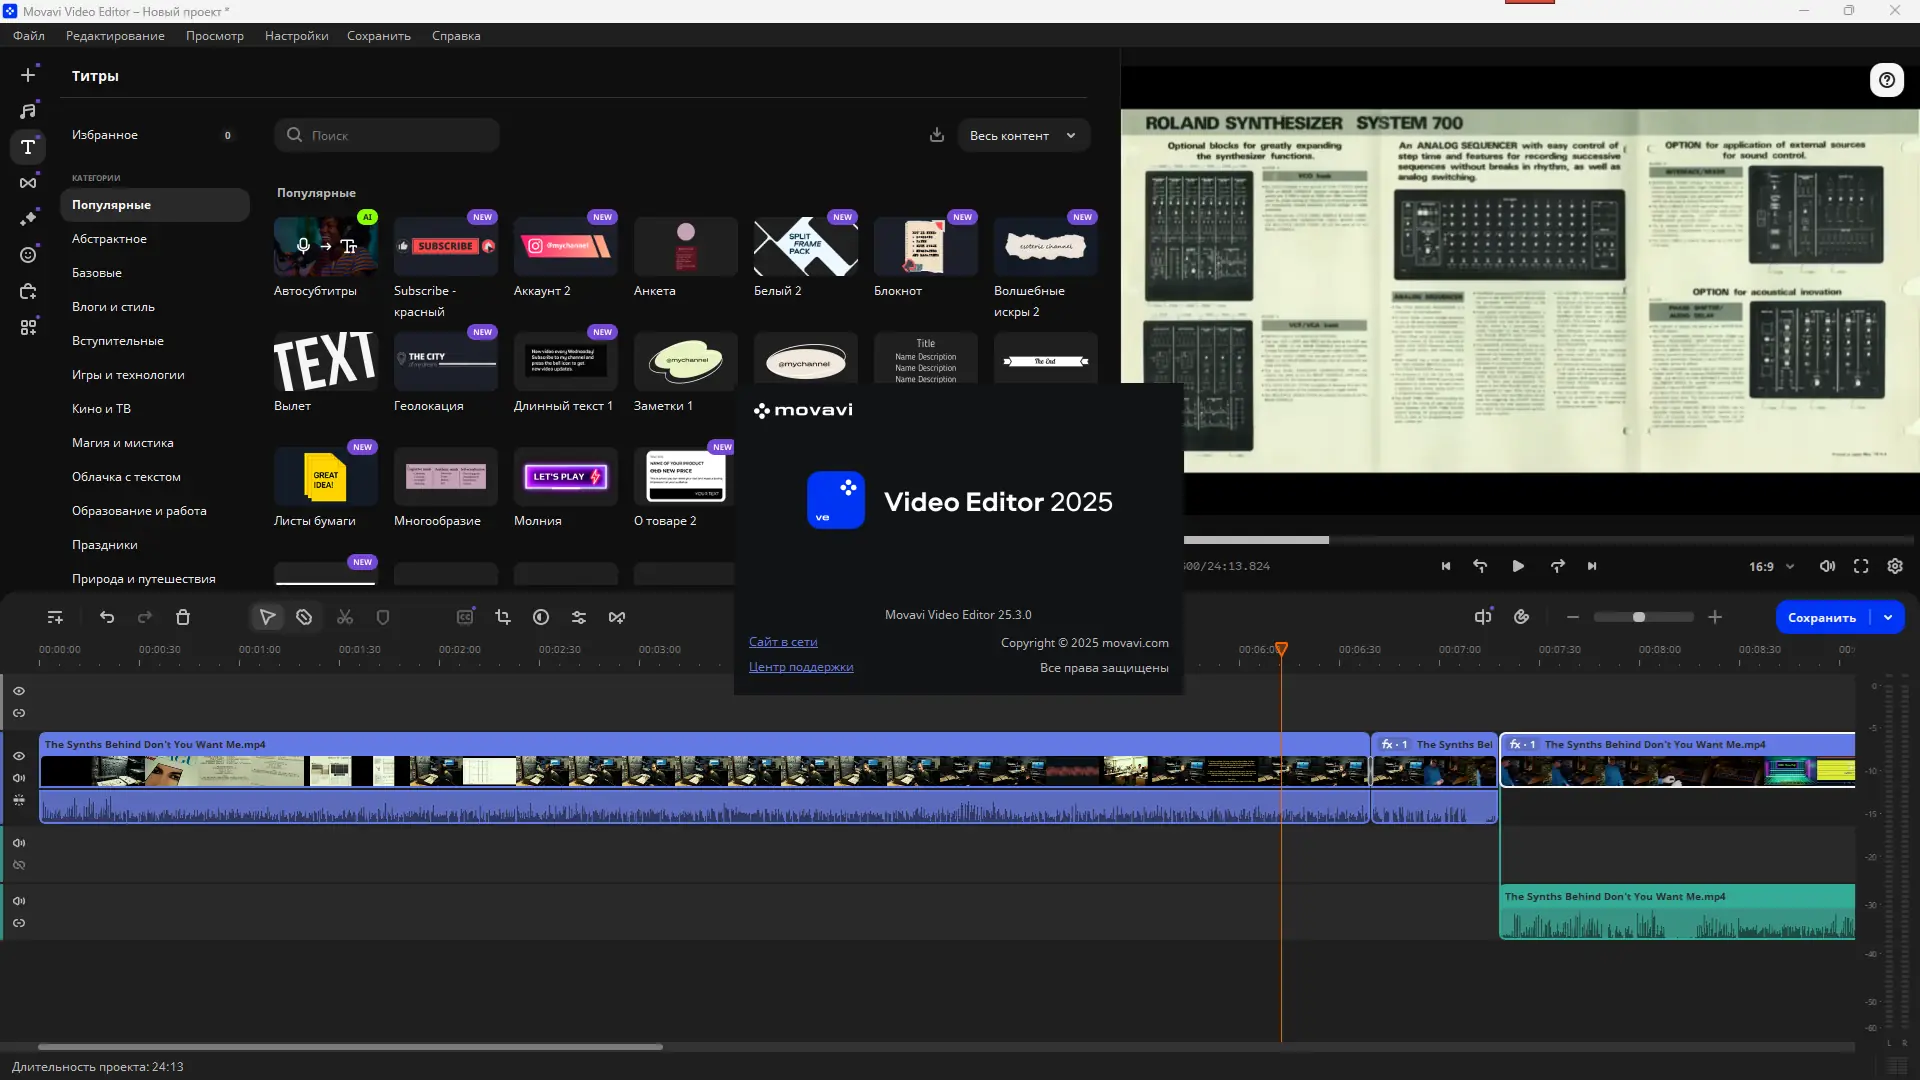Image resolution: width=1920 pixels, height=1080 pixels.
Task: Open the Stickers tab with smiley icon
Action: point(28,255)
